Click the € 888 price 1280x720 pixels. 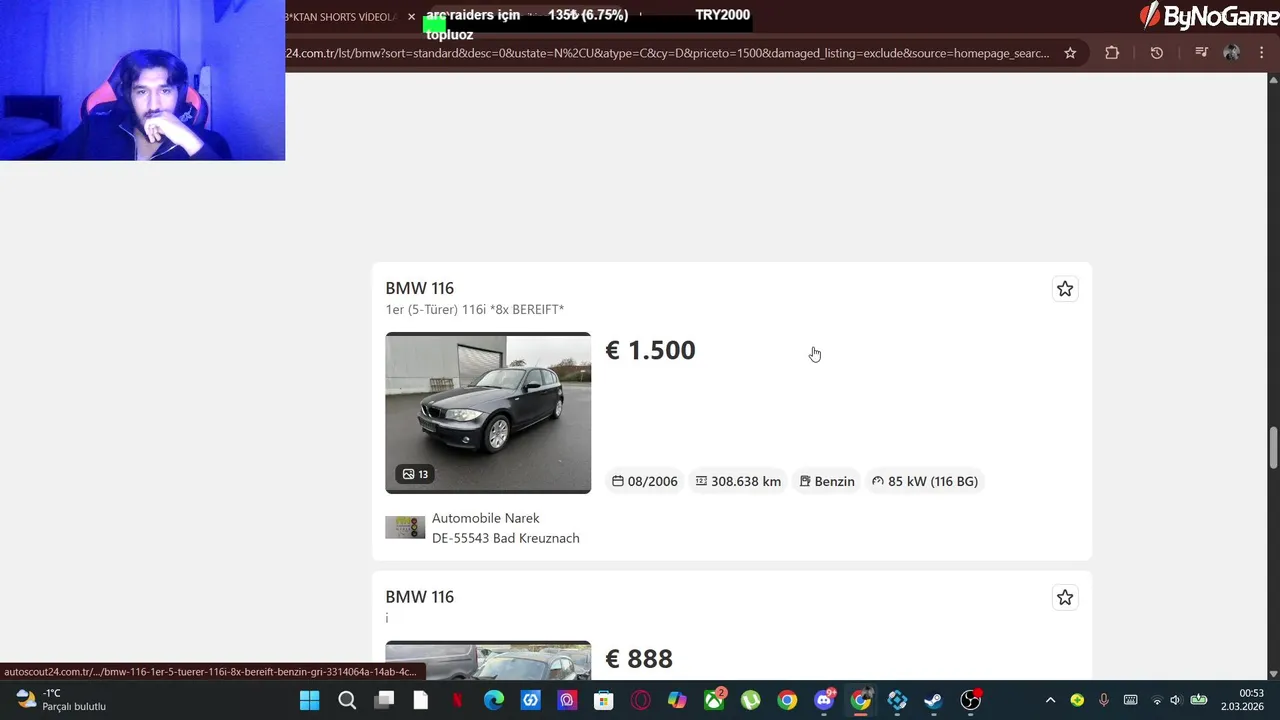coord(639,659)
